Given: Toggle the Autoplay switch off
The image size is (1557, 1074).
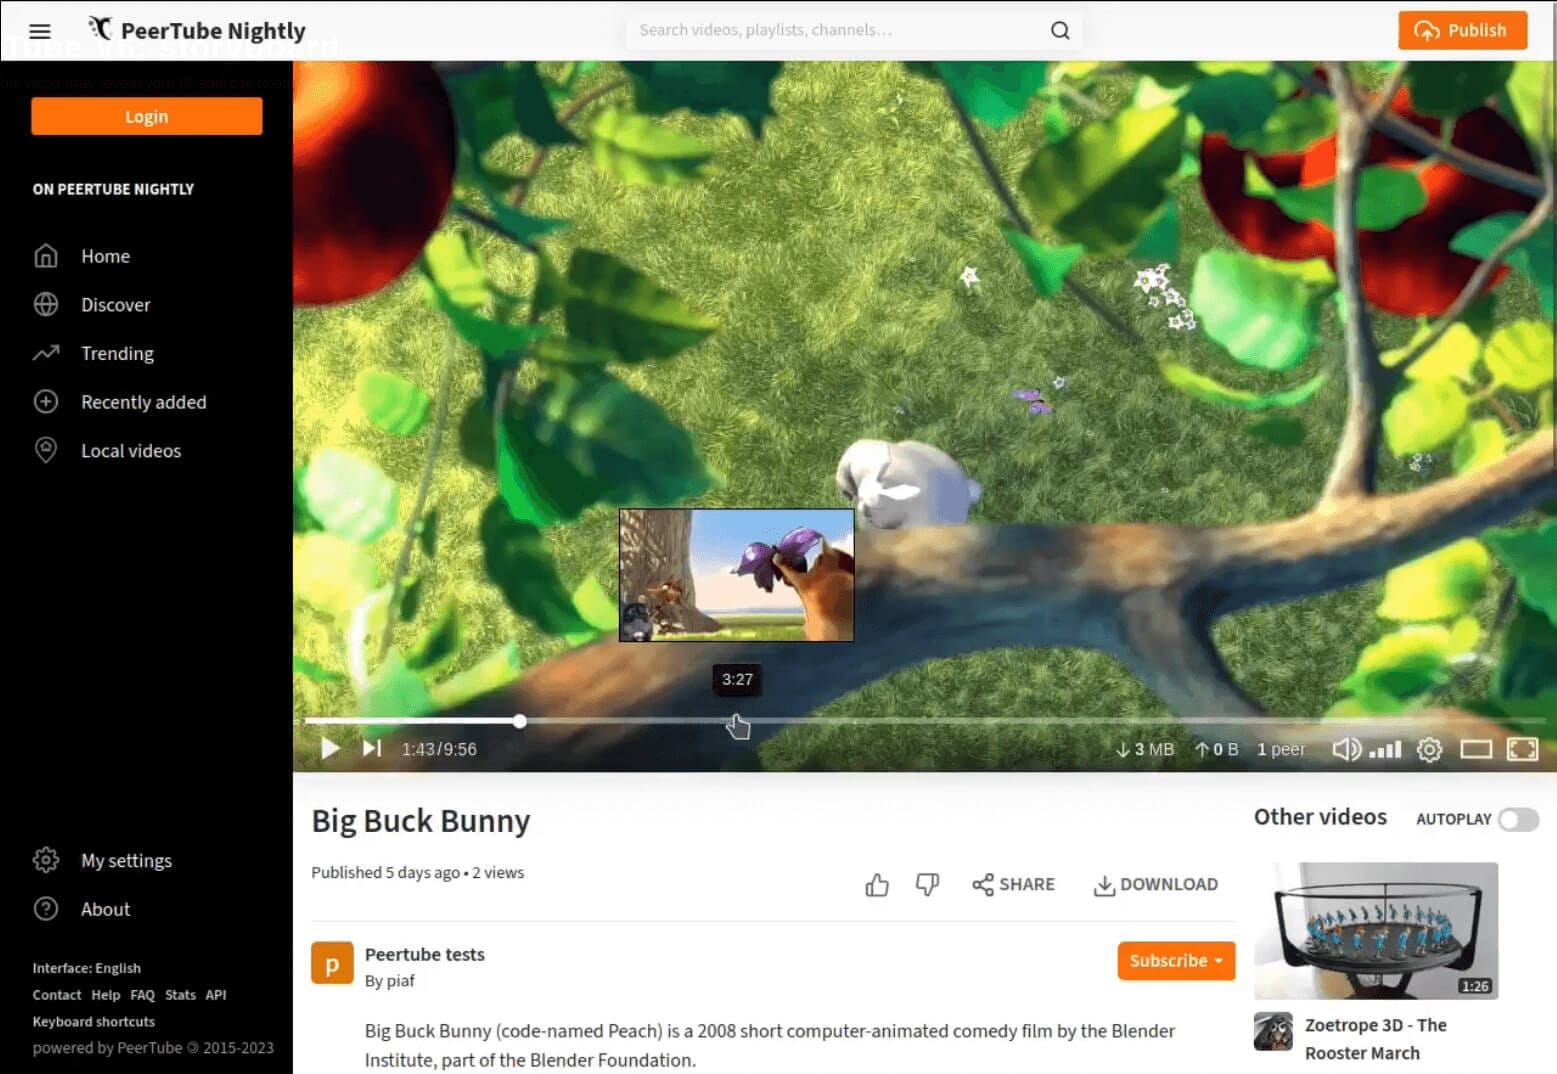Looking at the screenshot, I should click(x=1518, y=819).
